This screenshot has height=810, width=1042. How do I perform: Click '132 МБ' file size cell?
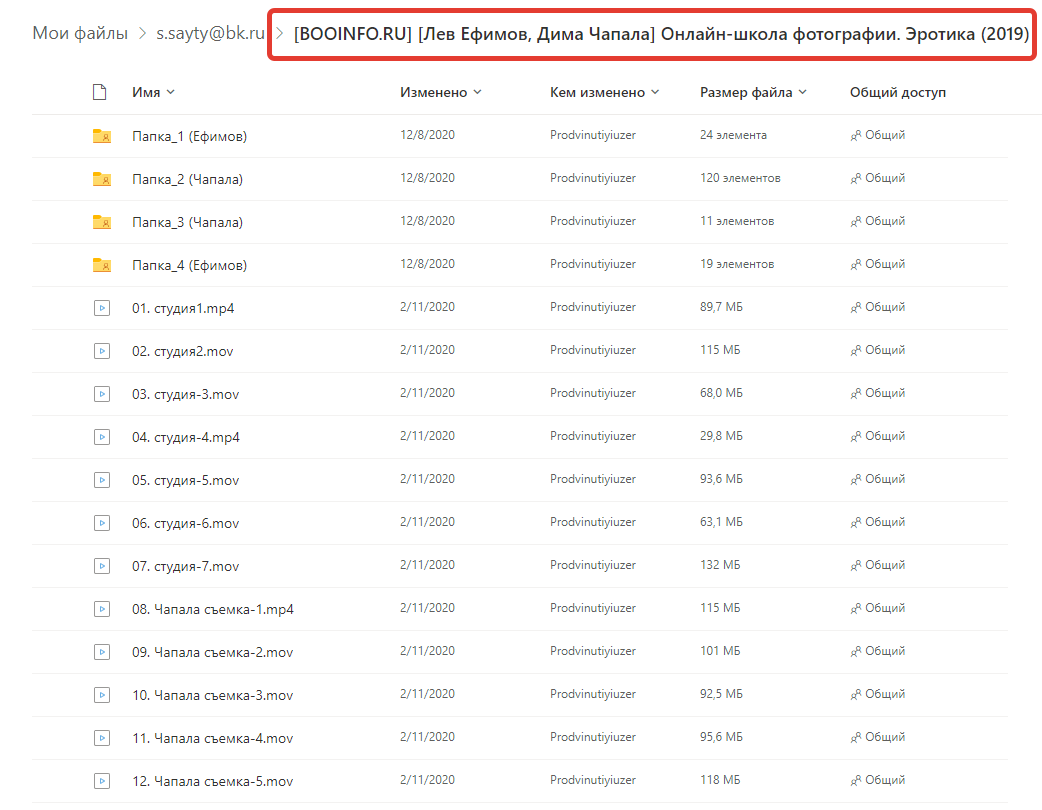point(720,565)
